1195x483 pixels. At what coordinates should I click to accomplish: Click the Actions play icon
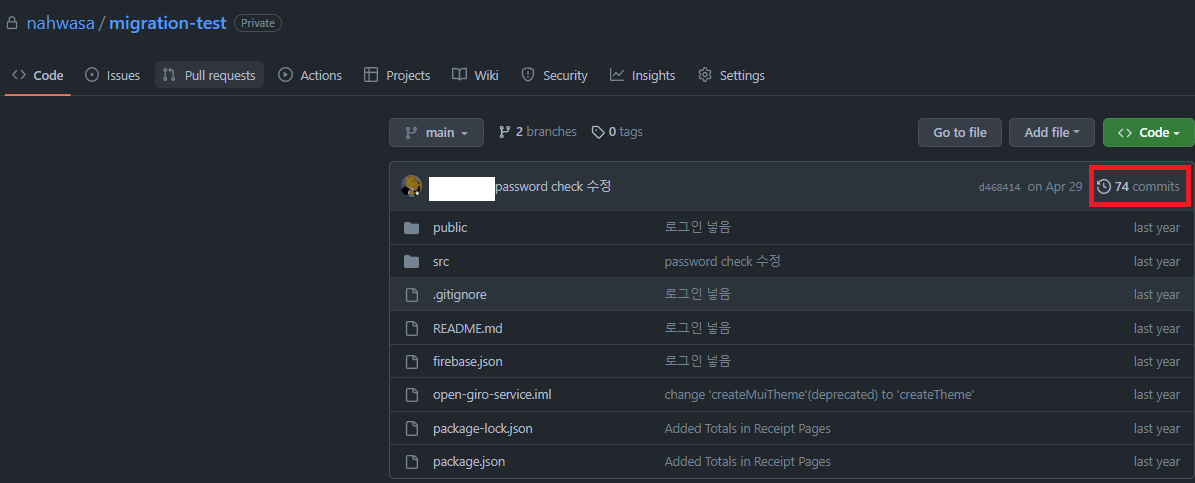coord(286,75)
